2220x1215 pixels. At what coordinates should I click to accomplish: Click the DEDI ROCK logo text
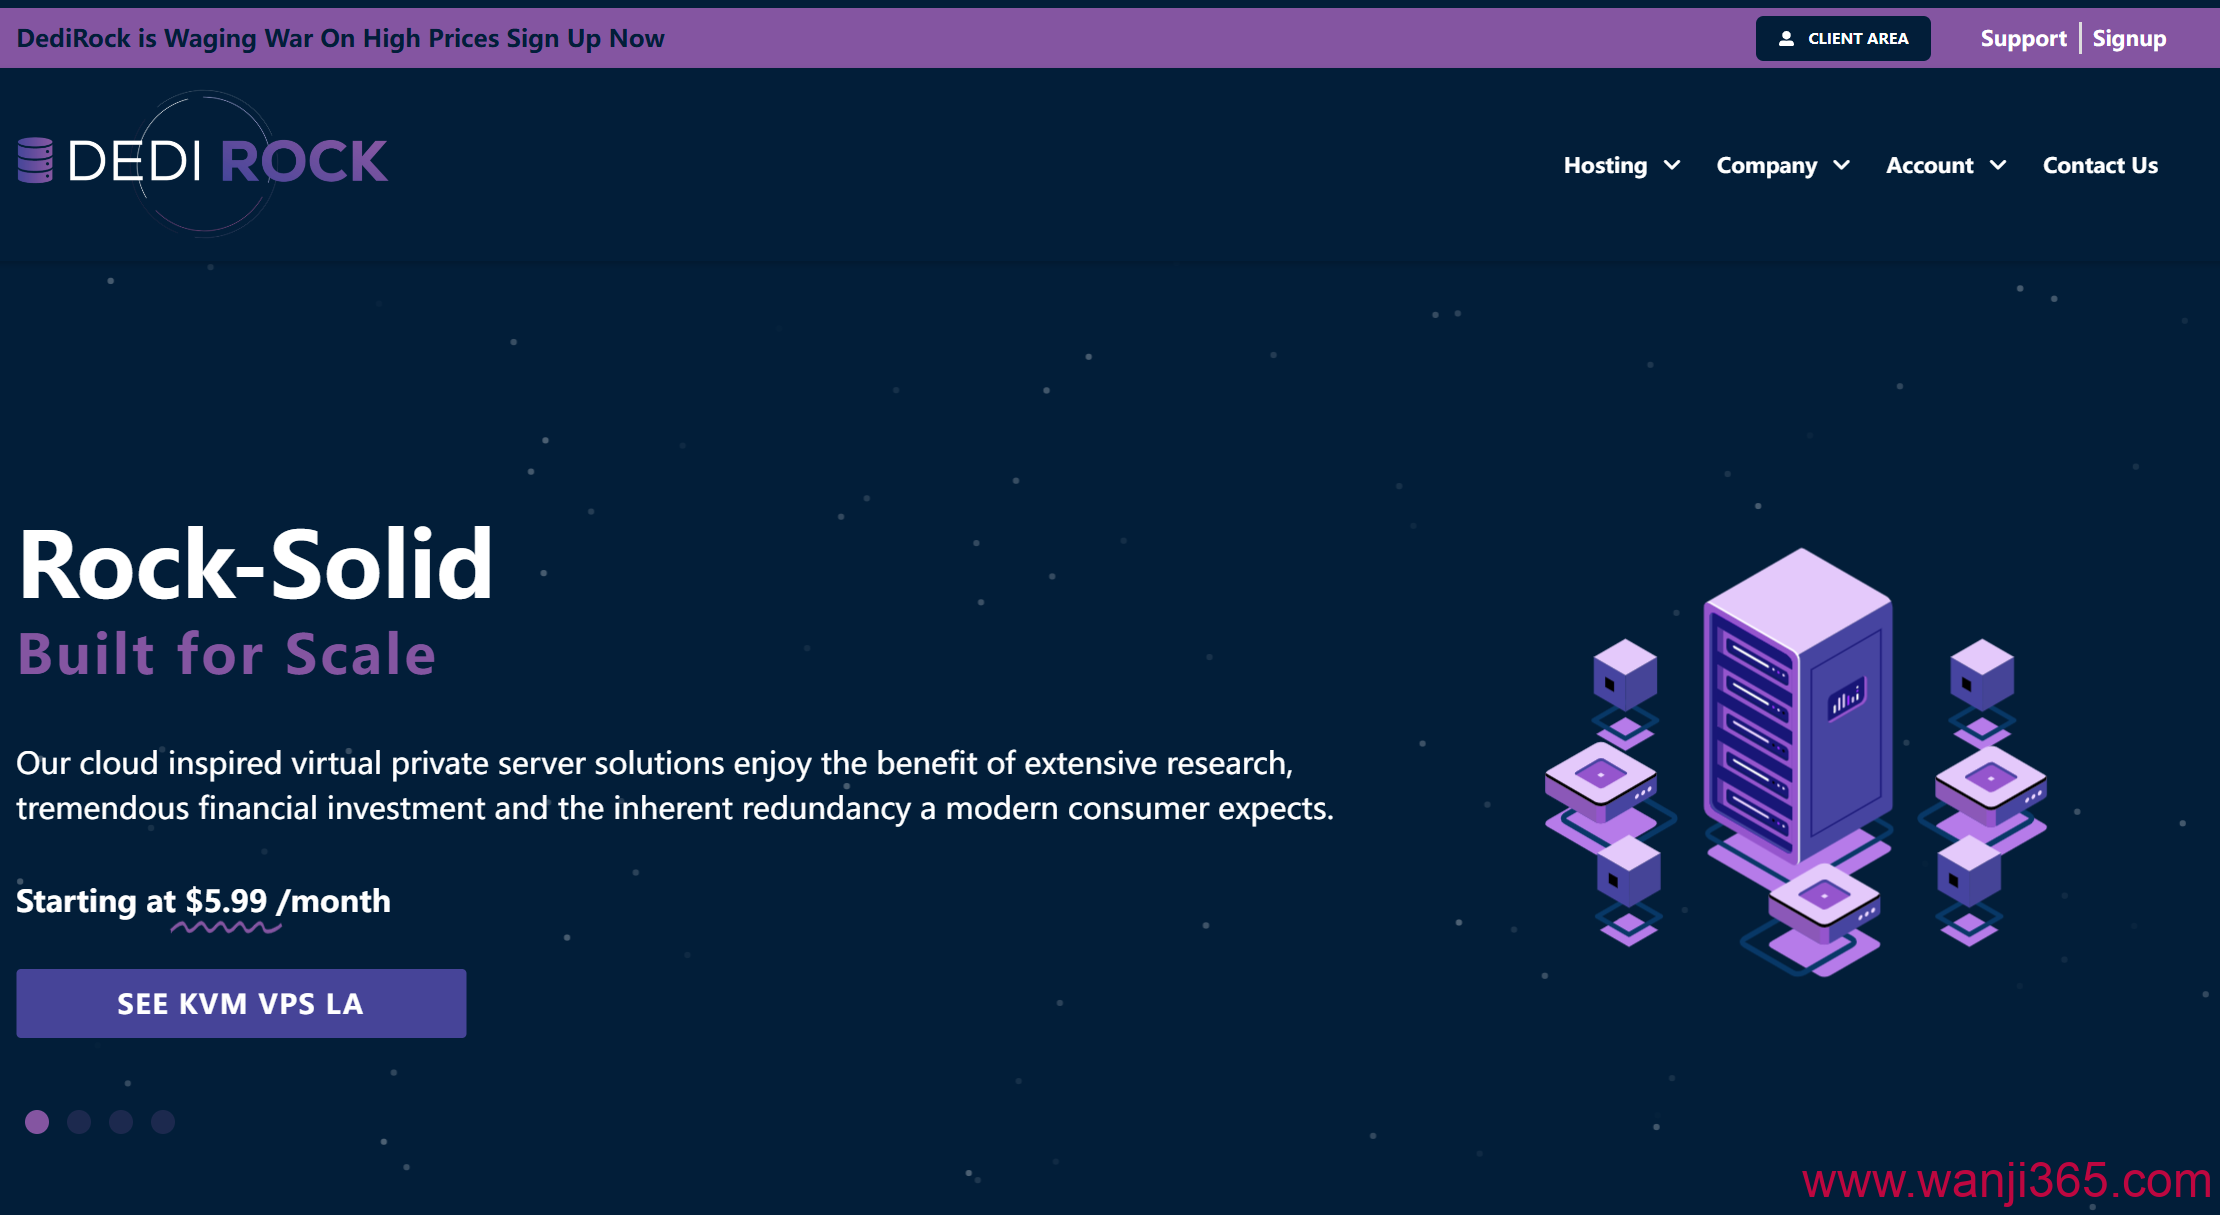click(228, 161)
